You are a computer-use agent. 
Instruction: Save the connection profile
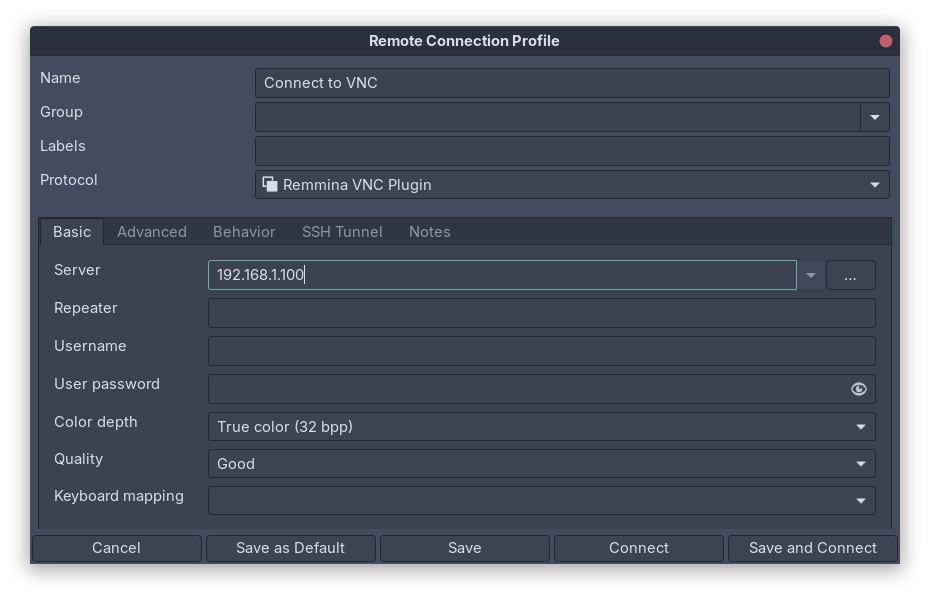point(464,548)
